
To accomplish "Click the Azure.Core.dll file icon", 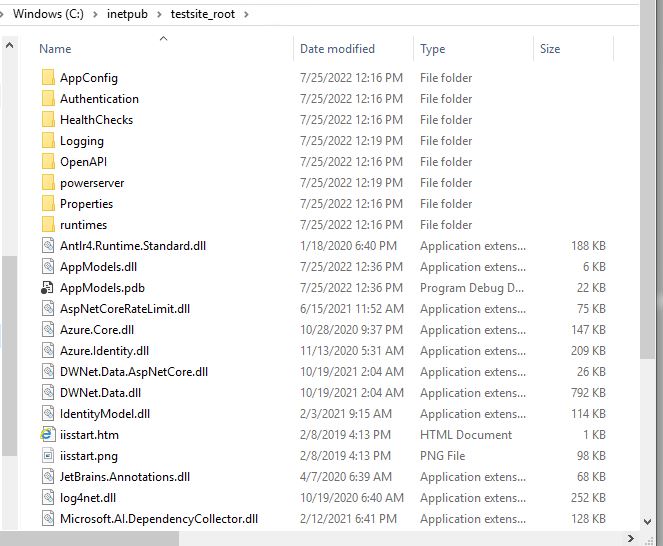I will 47,330.
